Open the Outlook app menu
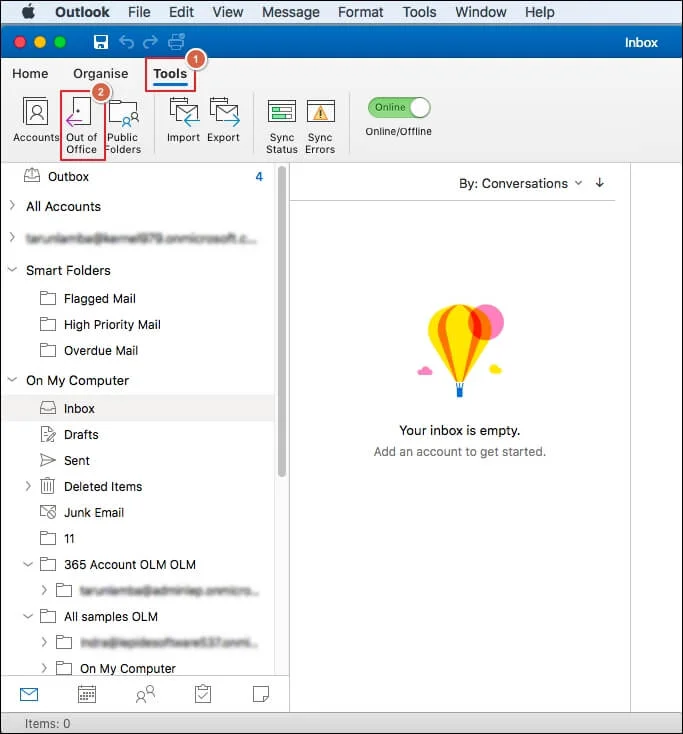 [x=82, y=12]
